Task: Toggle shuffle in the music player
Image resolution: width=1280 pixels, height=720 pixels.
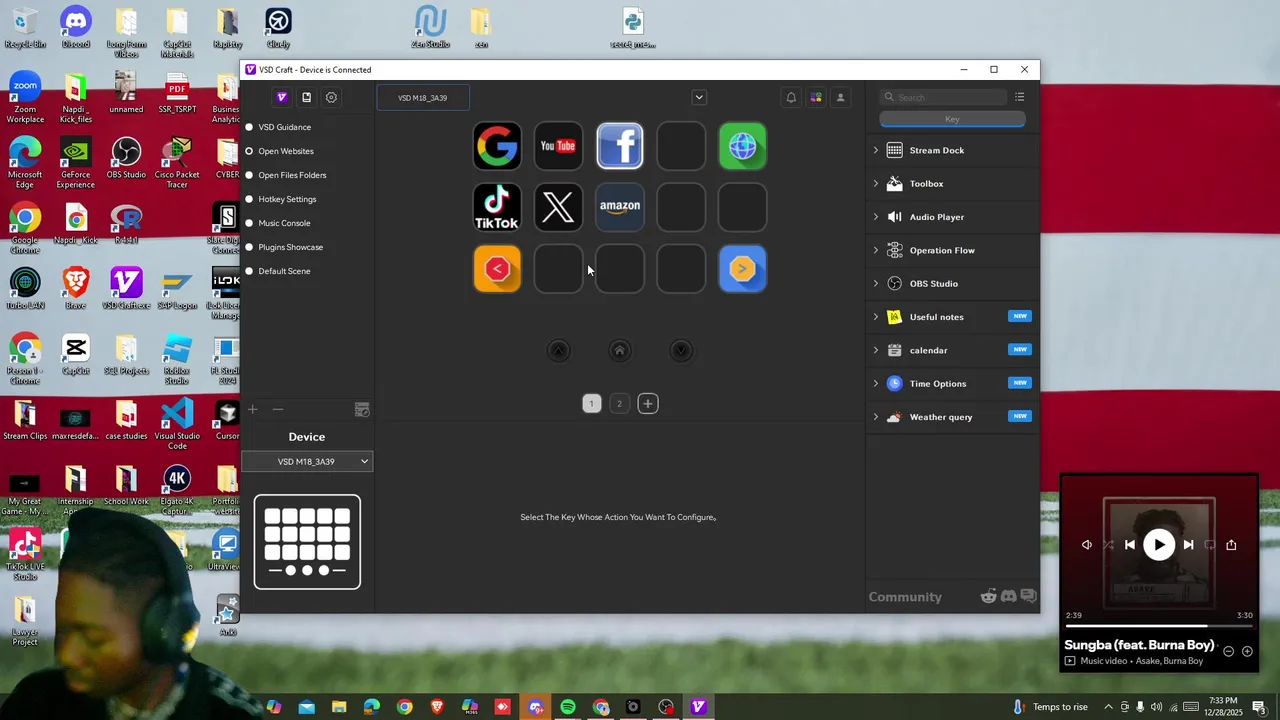Action: point(1108,545)
